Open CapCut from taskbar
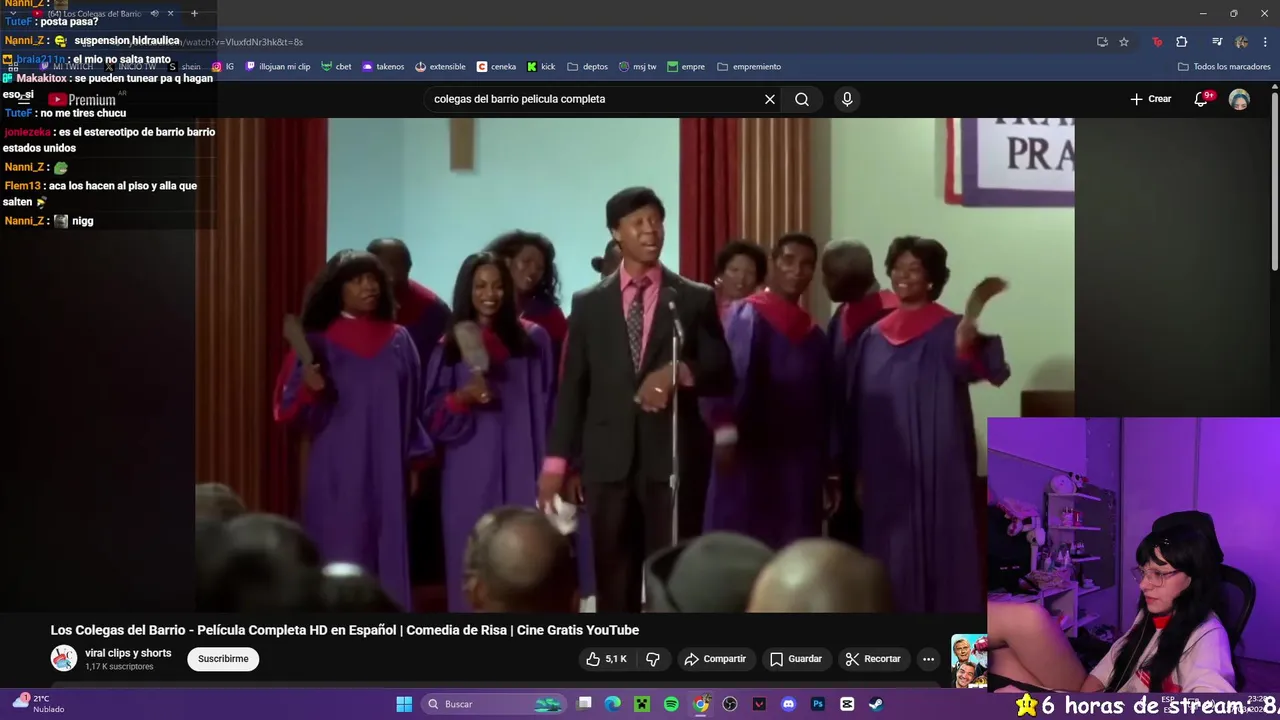Image resolution: width=1280 pixels, height=720 pixels. [x=847, y=704]
